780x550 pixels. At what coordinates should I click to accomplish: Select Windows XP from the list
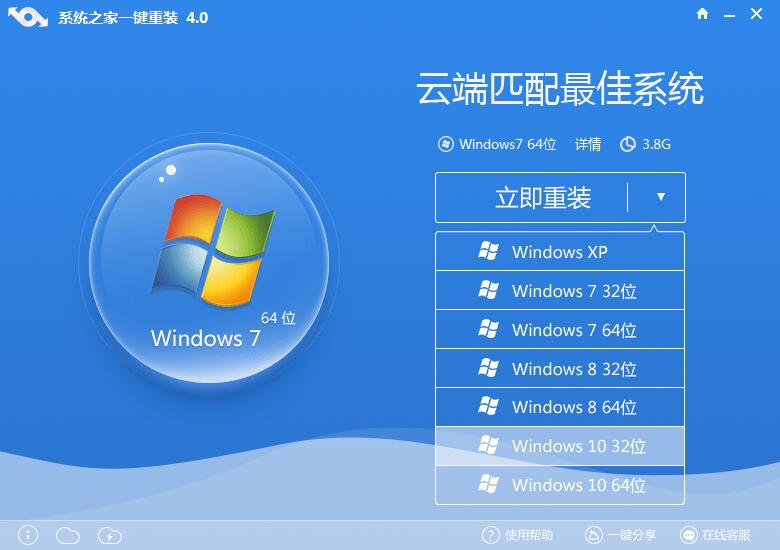point(560,252)
